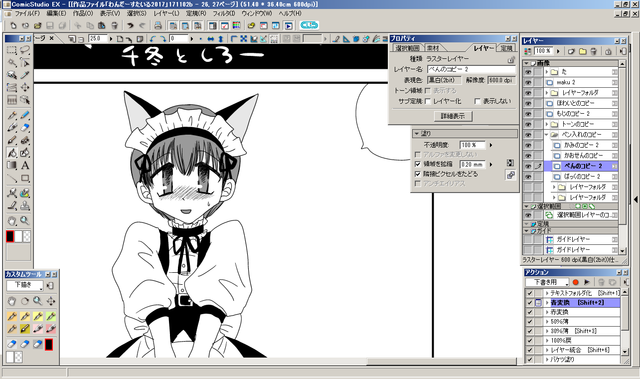Screen dimensions: 640x379
Task: Click the flip vertical arrow icon
Action: click(220, 39)
